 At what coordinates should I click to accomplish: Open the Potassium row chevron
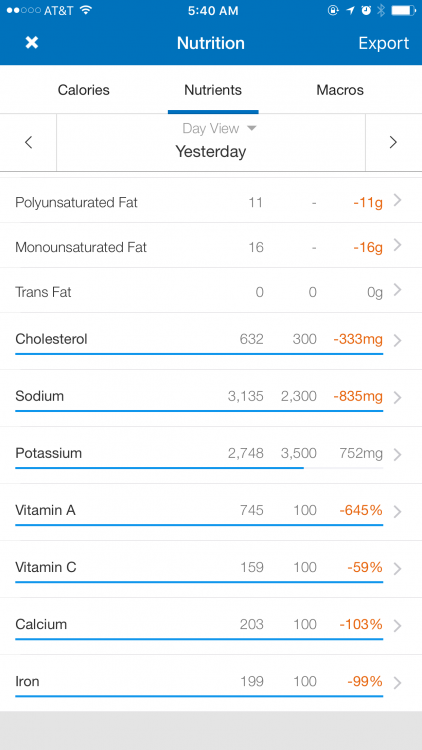click(x=397, y=454)
